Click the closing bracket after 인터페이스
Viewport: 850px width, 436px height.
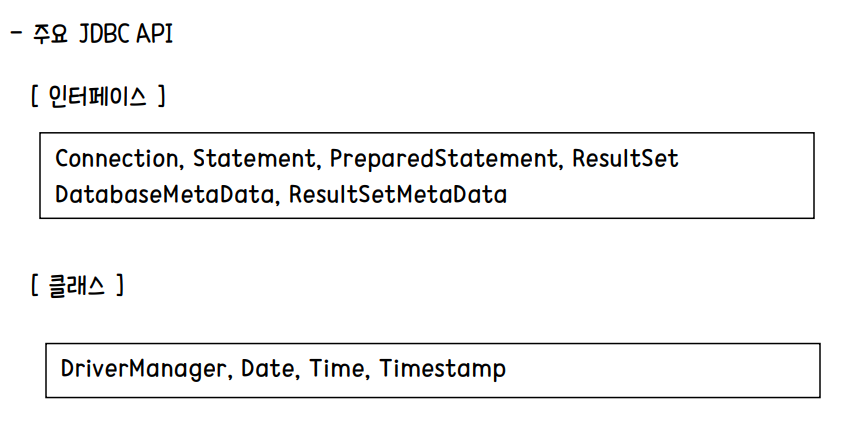(x=161, y=97)
